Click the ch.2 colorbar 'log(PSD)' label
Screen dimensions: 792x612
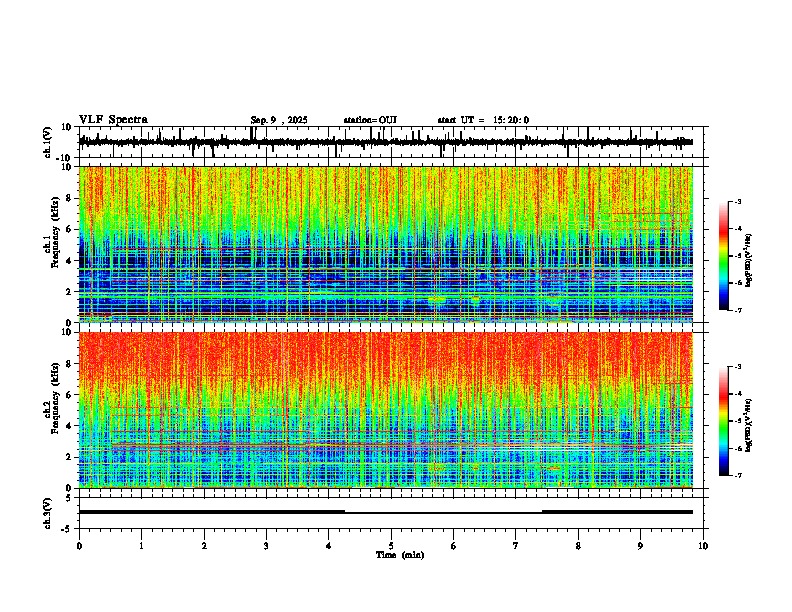coord(749,425)
